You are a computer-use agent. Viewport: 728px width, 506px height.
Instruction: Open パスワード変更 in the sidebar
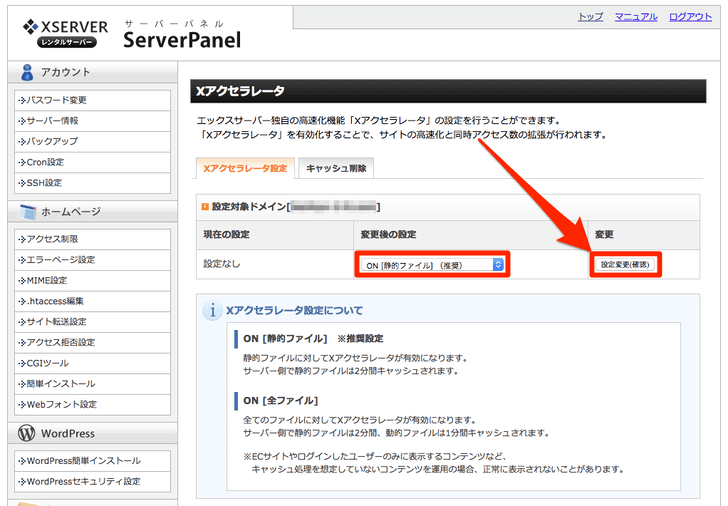coord(92,100)
